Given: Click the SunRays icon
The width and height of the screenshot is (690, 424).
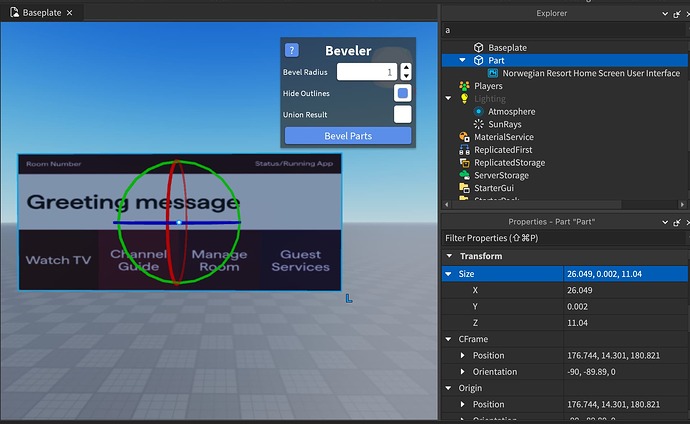Looking at the screenshot, I should click(478, 124).
